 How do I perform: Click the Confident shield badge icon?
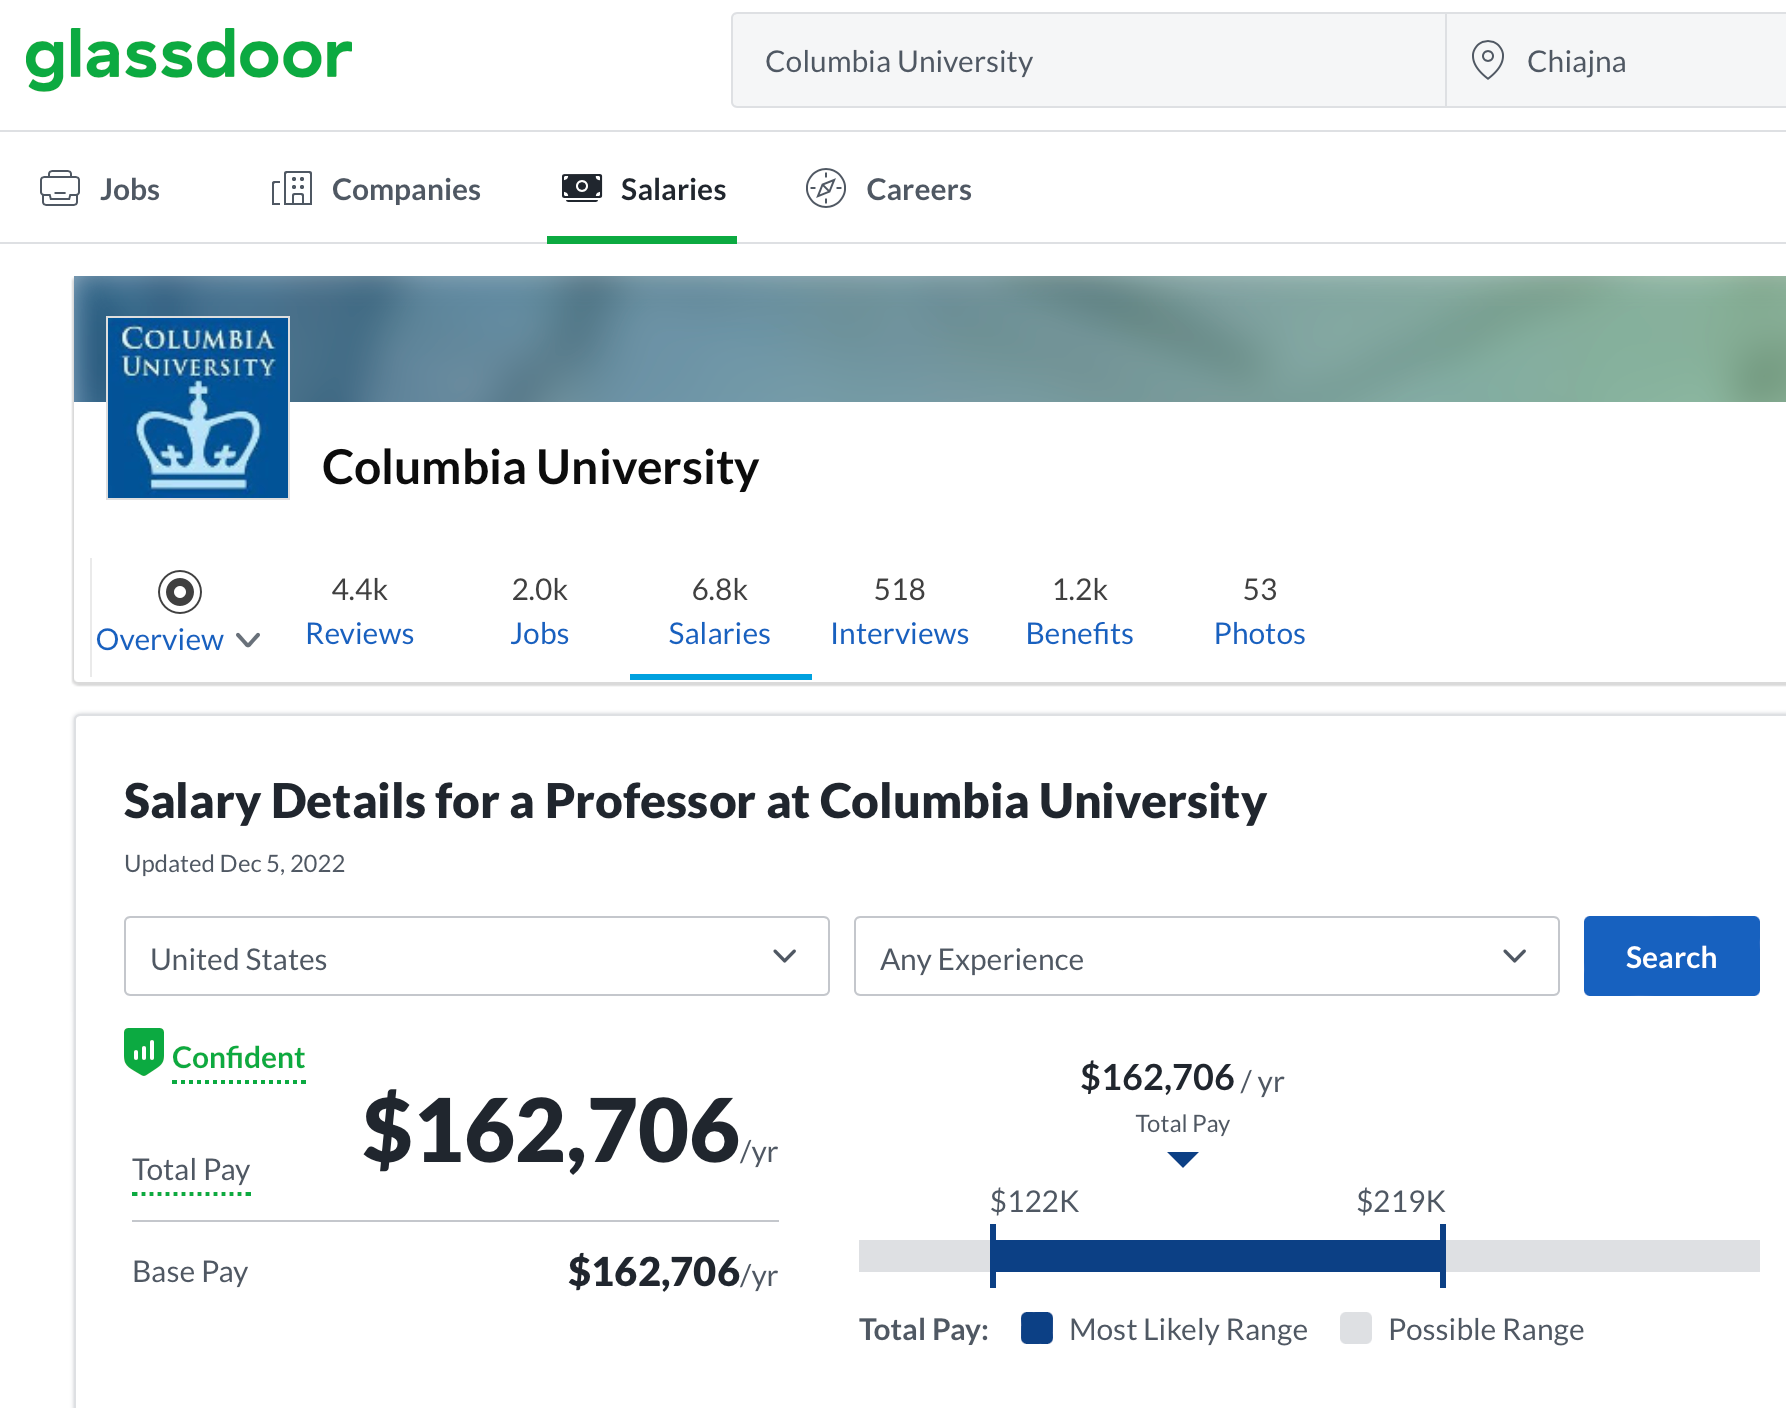click(144, 1052)
